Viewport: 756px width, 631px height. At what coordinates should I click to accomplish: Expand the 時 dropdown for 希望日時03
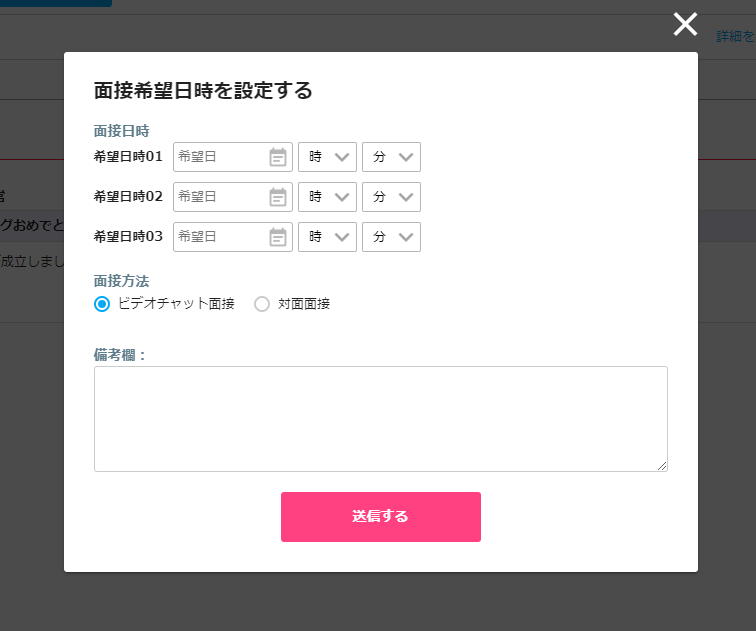tap(327, 237)
